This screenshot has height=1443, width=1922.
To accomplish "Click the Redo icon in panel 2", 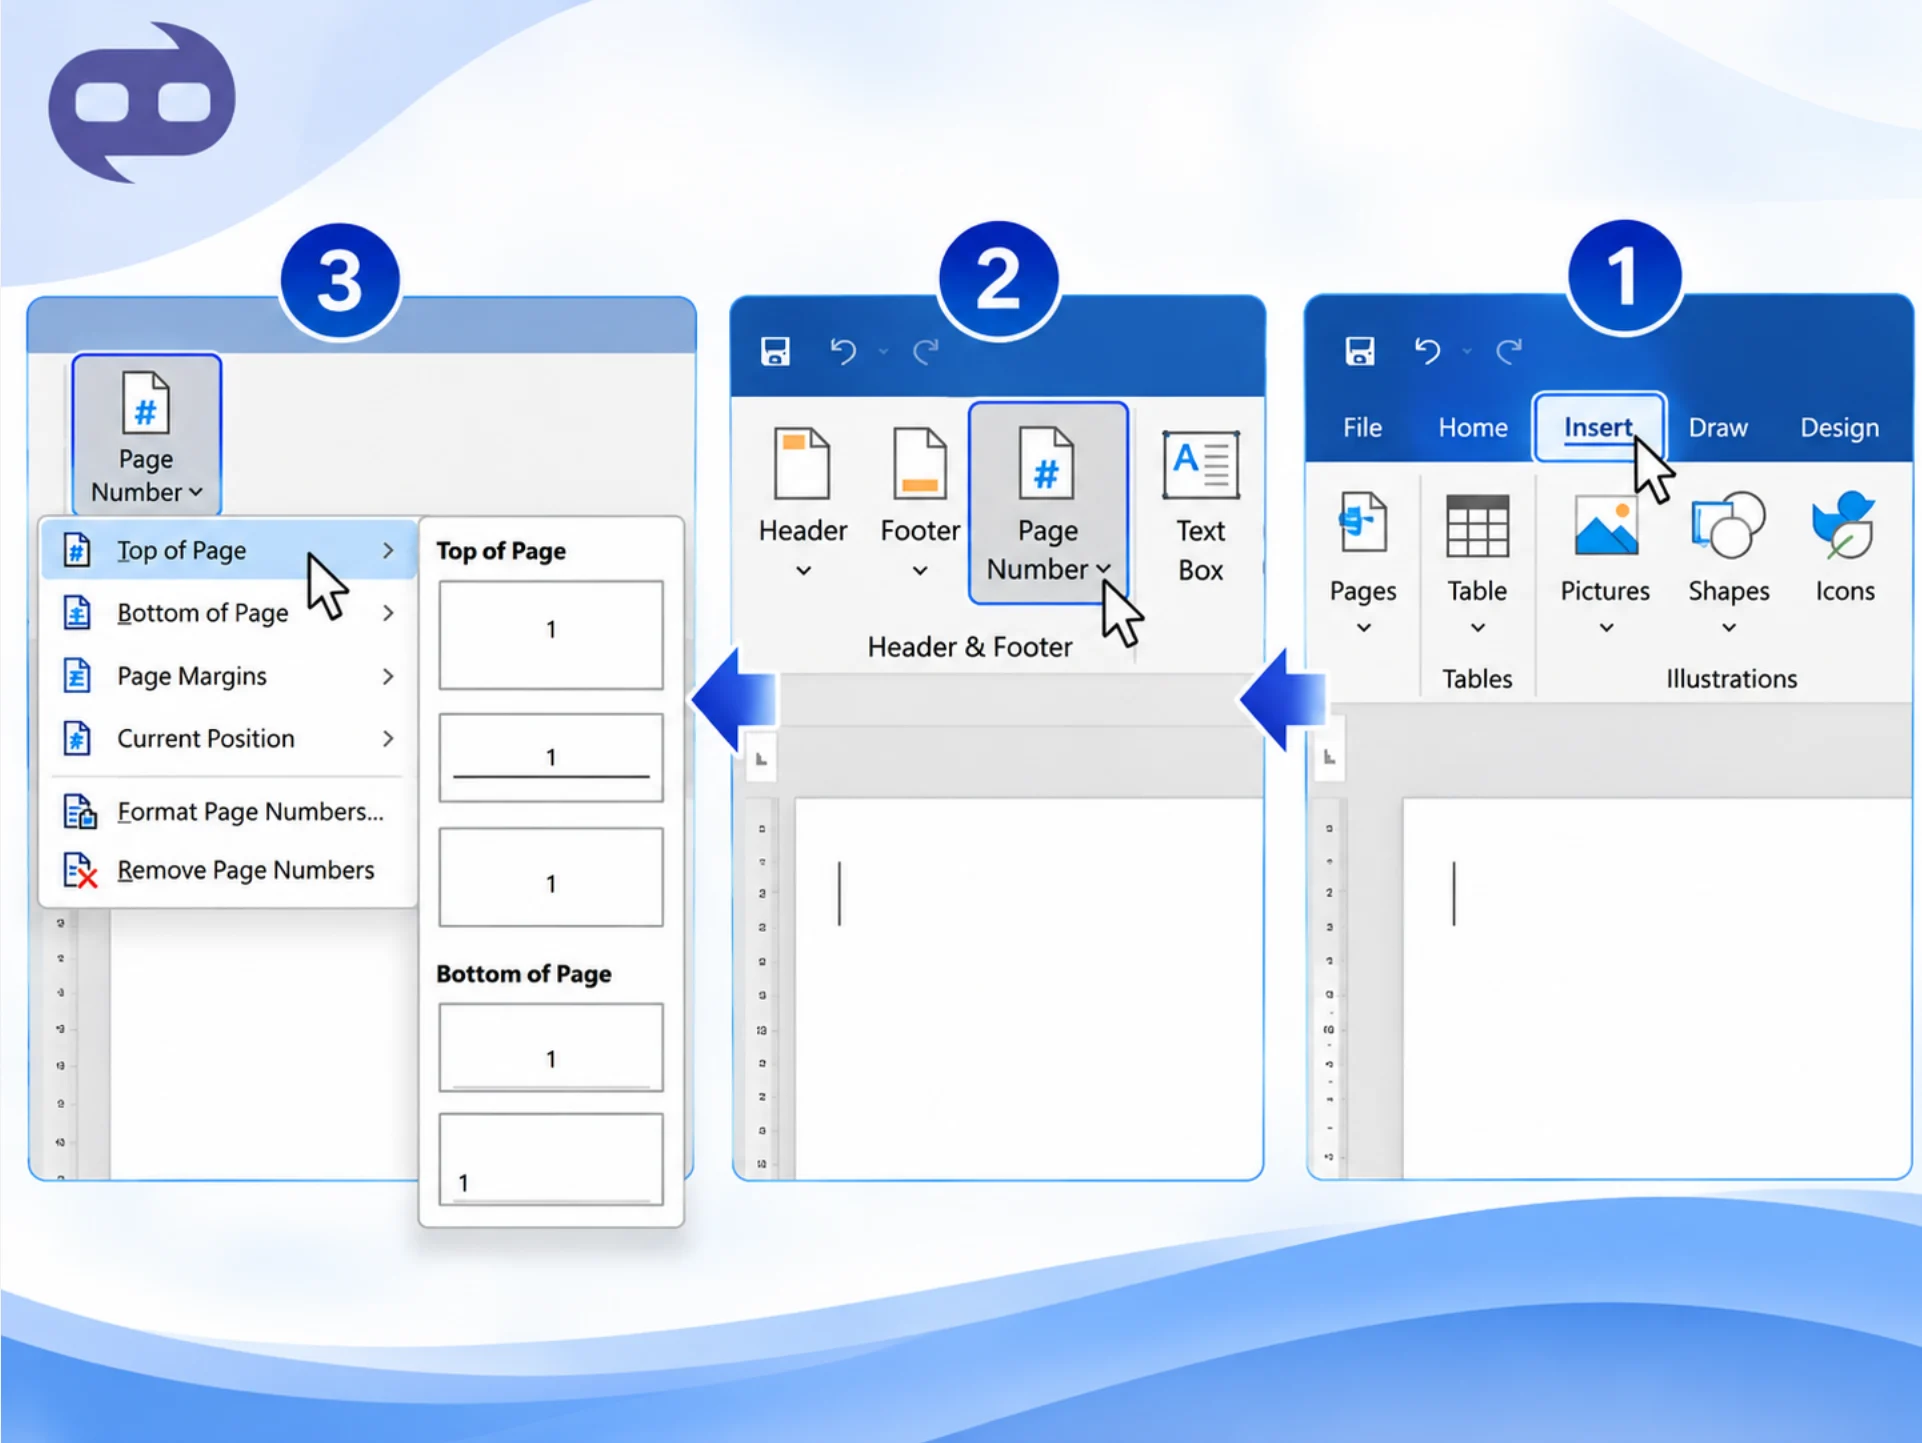I will pos(925,351).
